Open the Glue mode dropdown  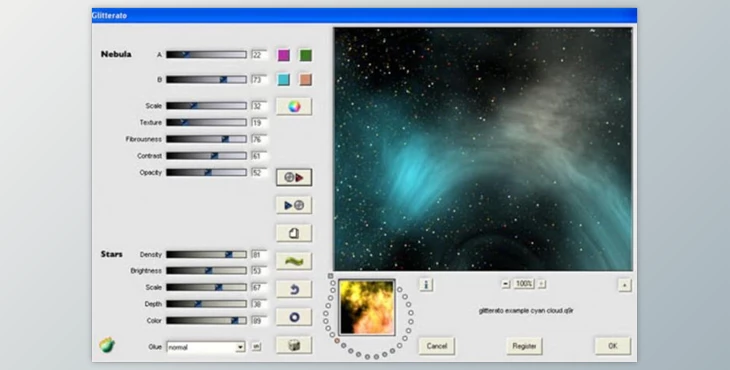tap(206, 347)
